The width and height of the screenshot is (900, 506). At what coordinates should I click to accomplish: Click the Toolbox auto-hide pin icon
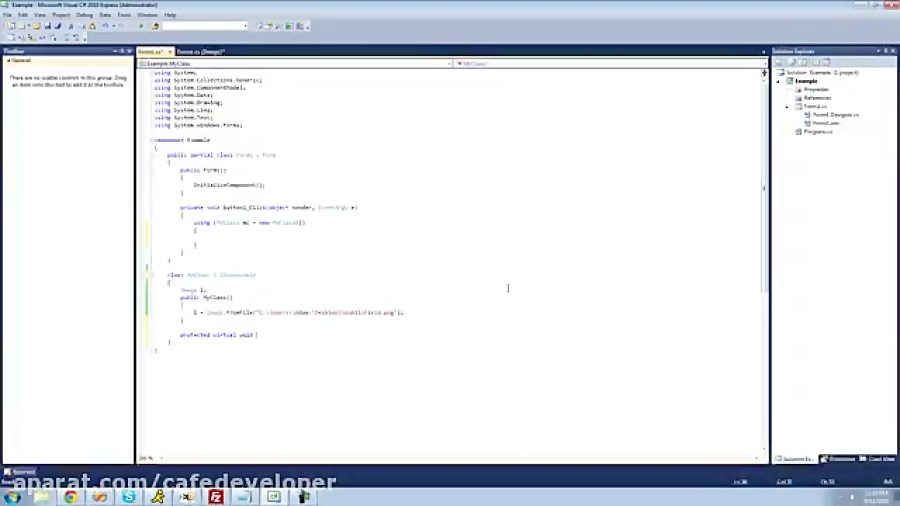click(122, 51)
